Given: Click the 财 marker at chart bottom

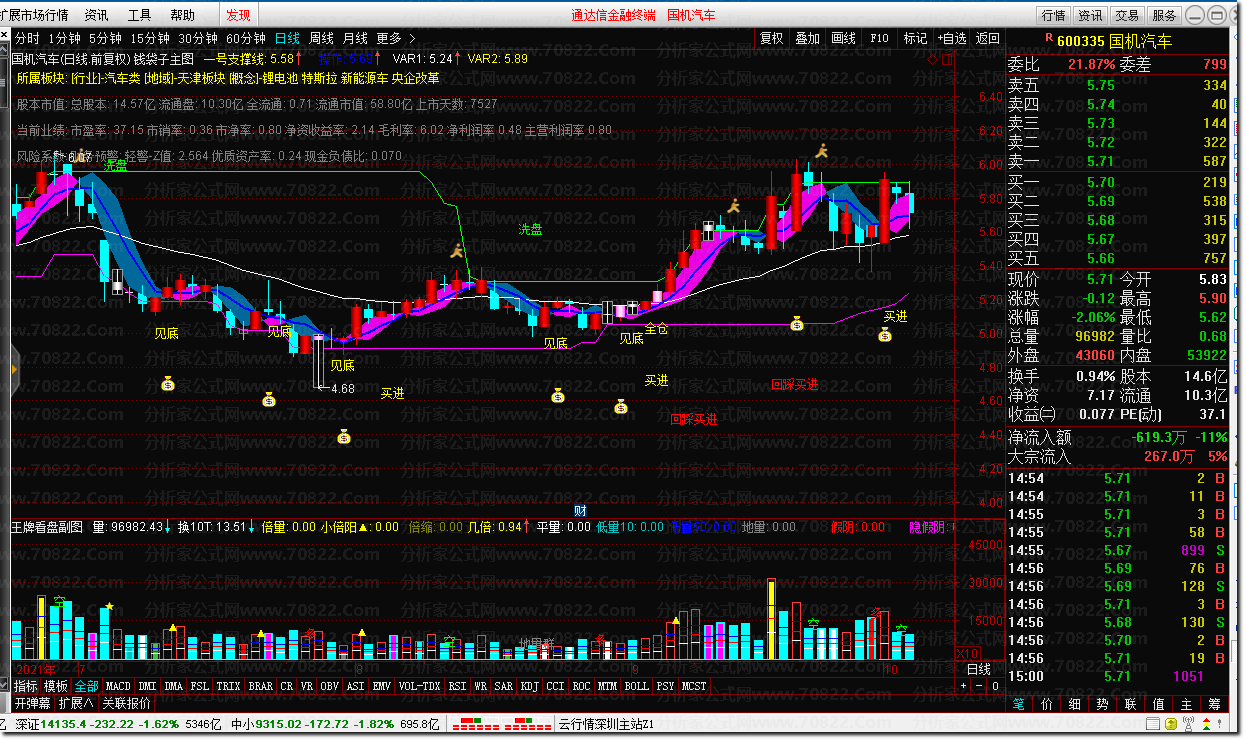Looking at the screenshot, I should 579,510.
